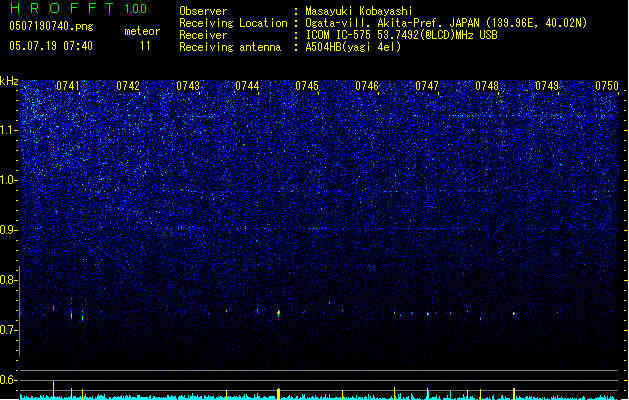Click the Receiving antenna label

coord(230,47)
